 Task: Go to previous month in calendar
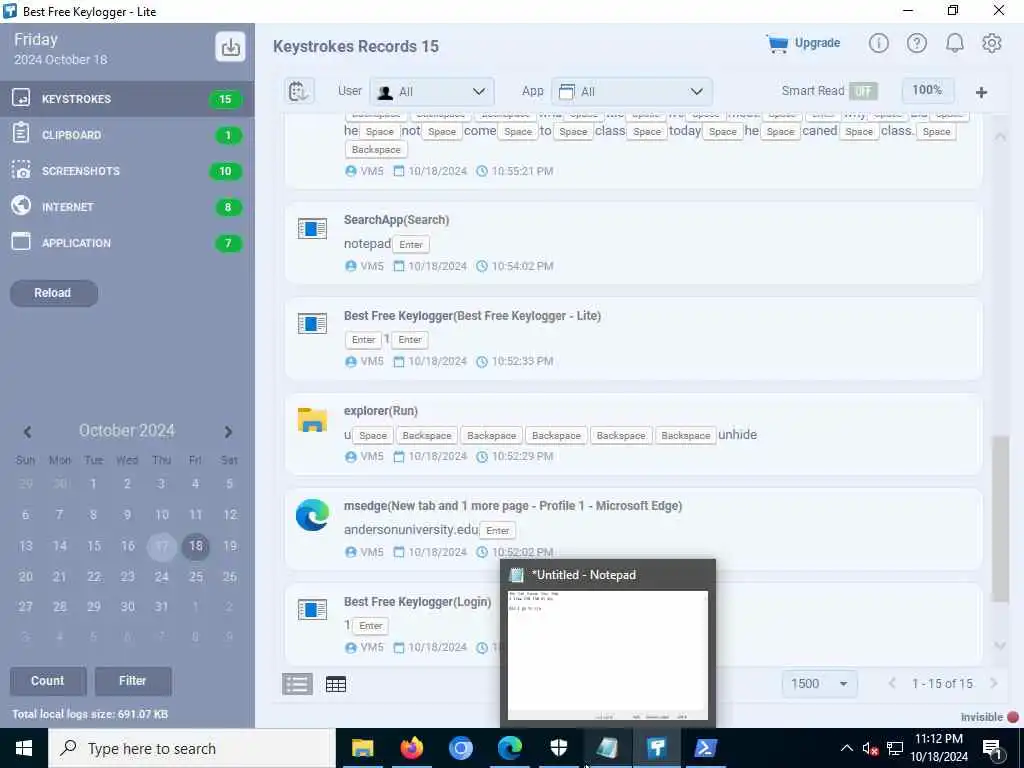[x=27, y=432]
